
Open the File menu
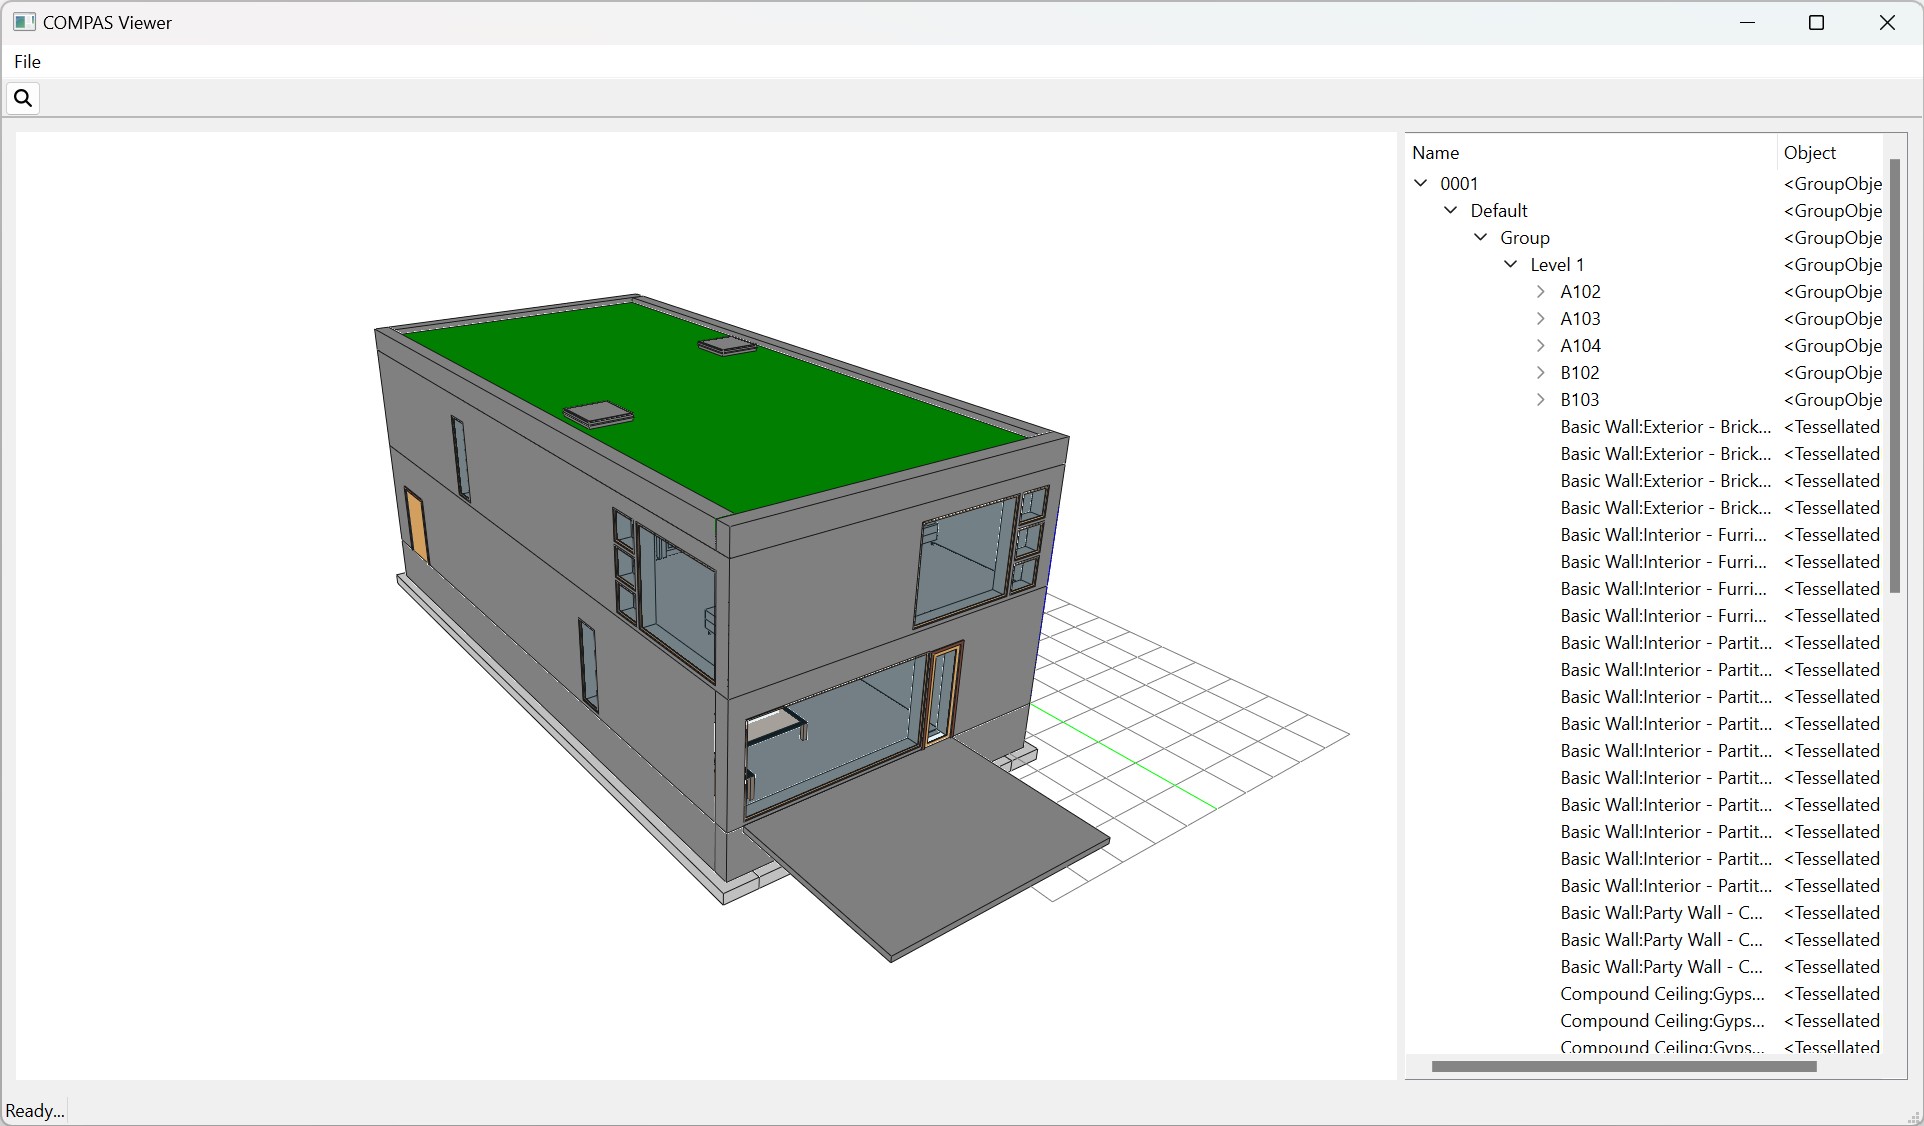(x=27, y=62)
